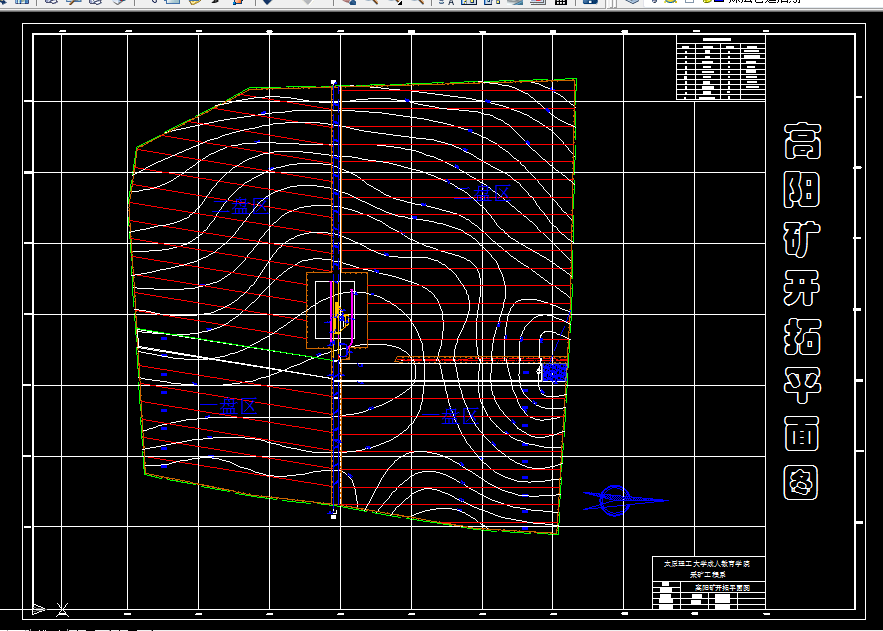Image resolution: width=883 pixels, height=631 pixels.
Task: Click the blue north arrow compass symbol
Action: 625,500
